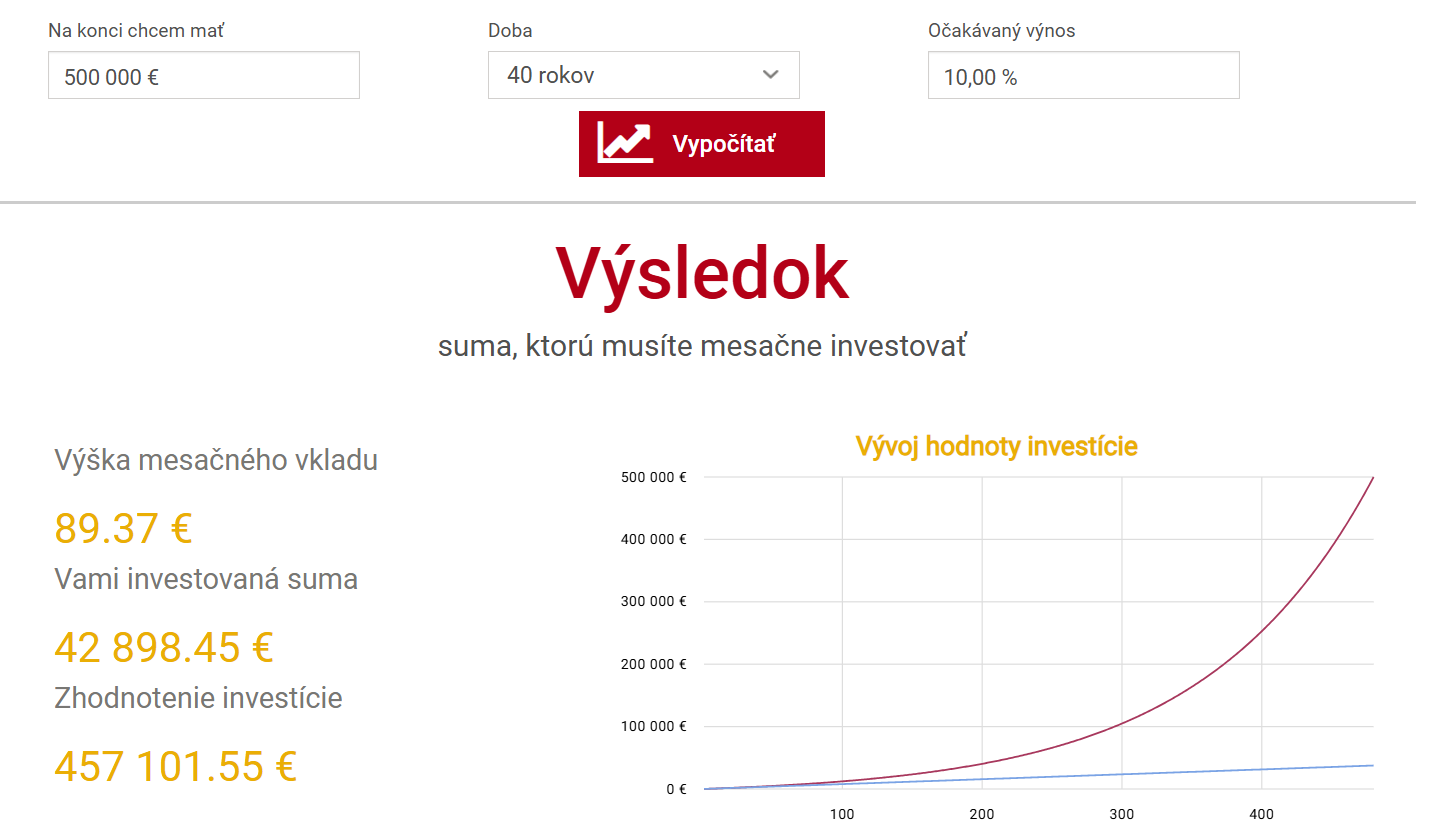This screenshot has height=831, width=1429.
Task: Focus the 'Na konci chcem mať' amount field
Action: tap(203, 76)
